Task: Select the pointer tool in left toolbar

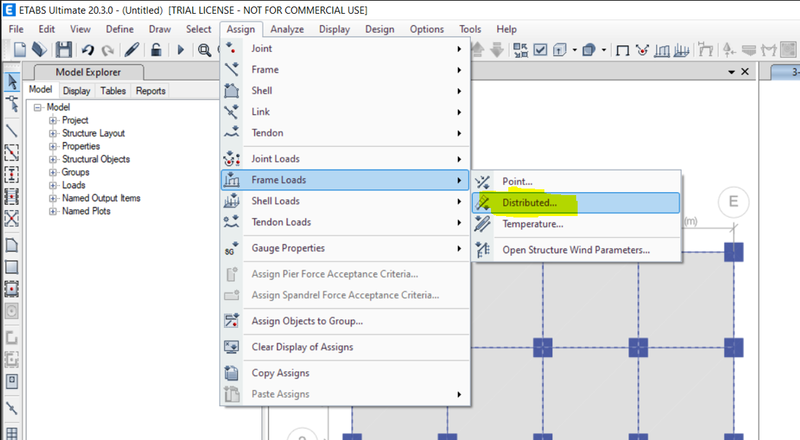Action: tap(12, 82)
